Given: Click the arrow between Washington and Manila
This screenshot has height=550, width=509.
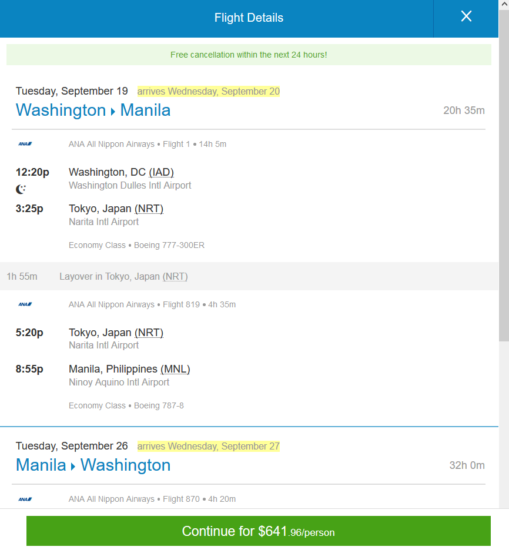Looking at the screenshot, I should pos(113,112).
